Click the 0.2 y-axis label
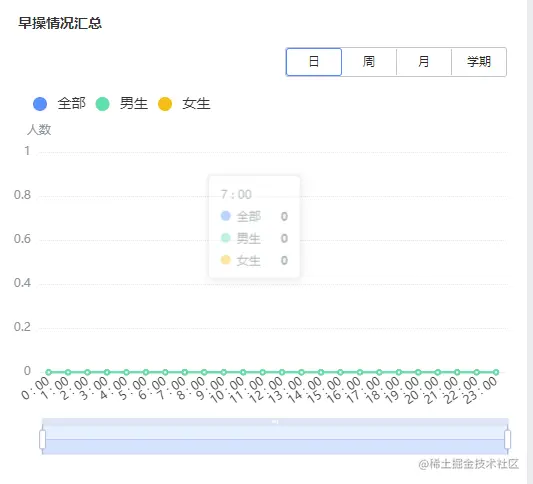Image resolution: width=533 pixels, height=484 pixels. tap(22, 327)
